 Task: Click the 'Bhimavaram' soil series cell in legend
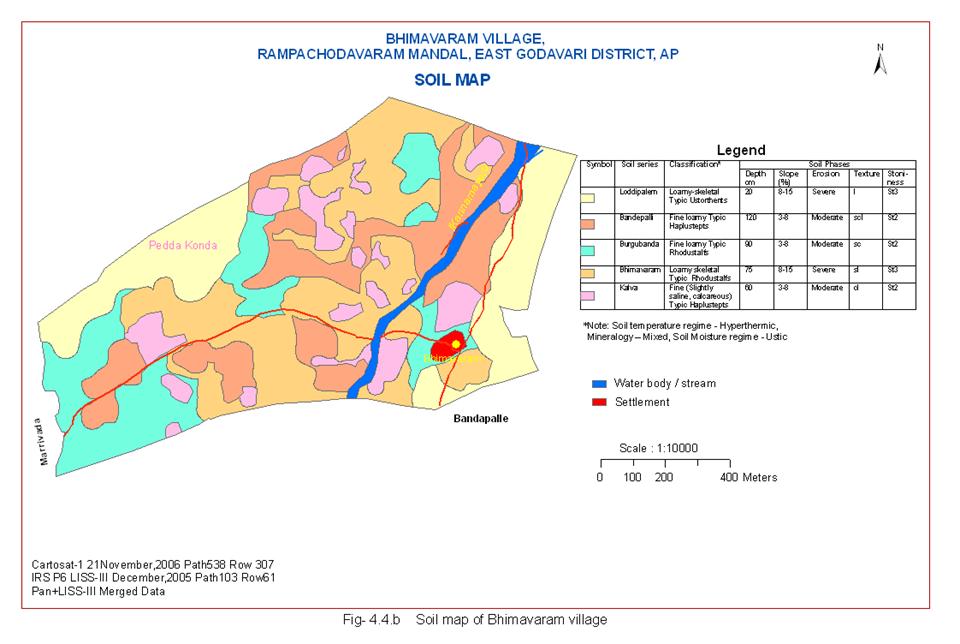[x=640, y=269]
